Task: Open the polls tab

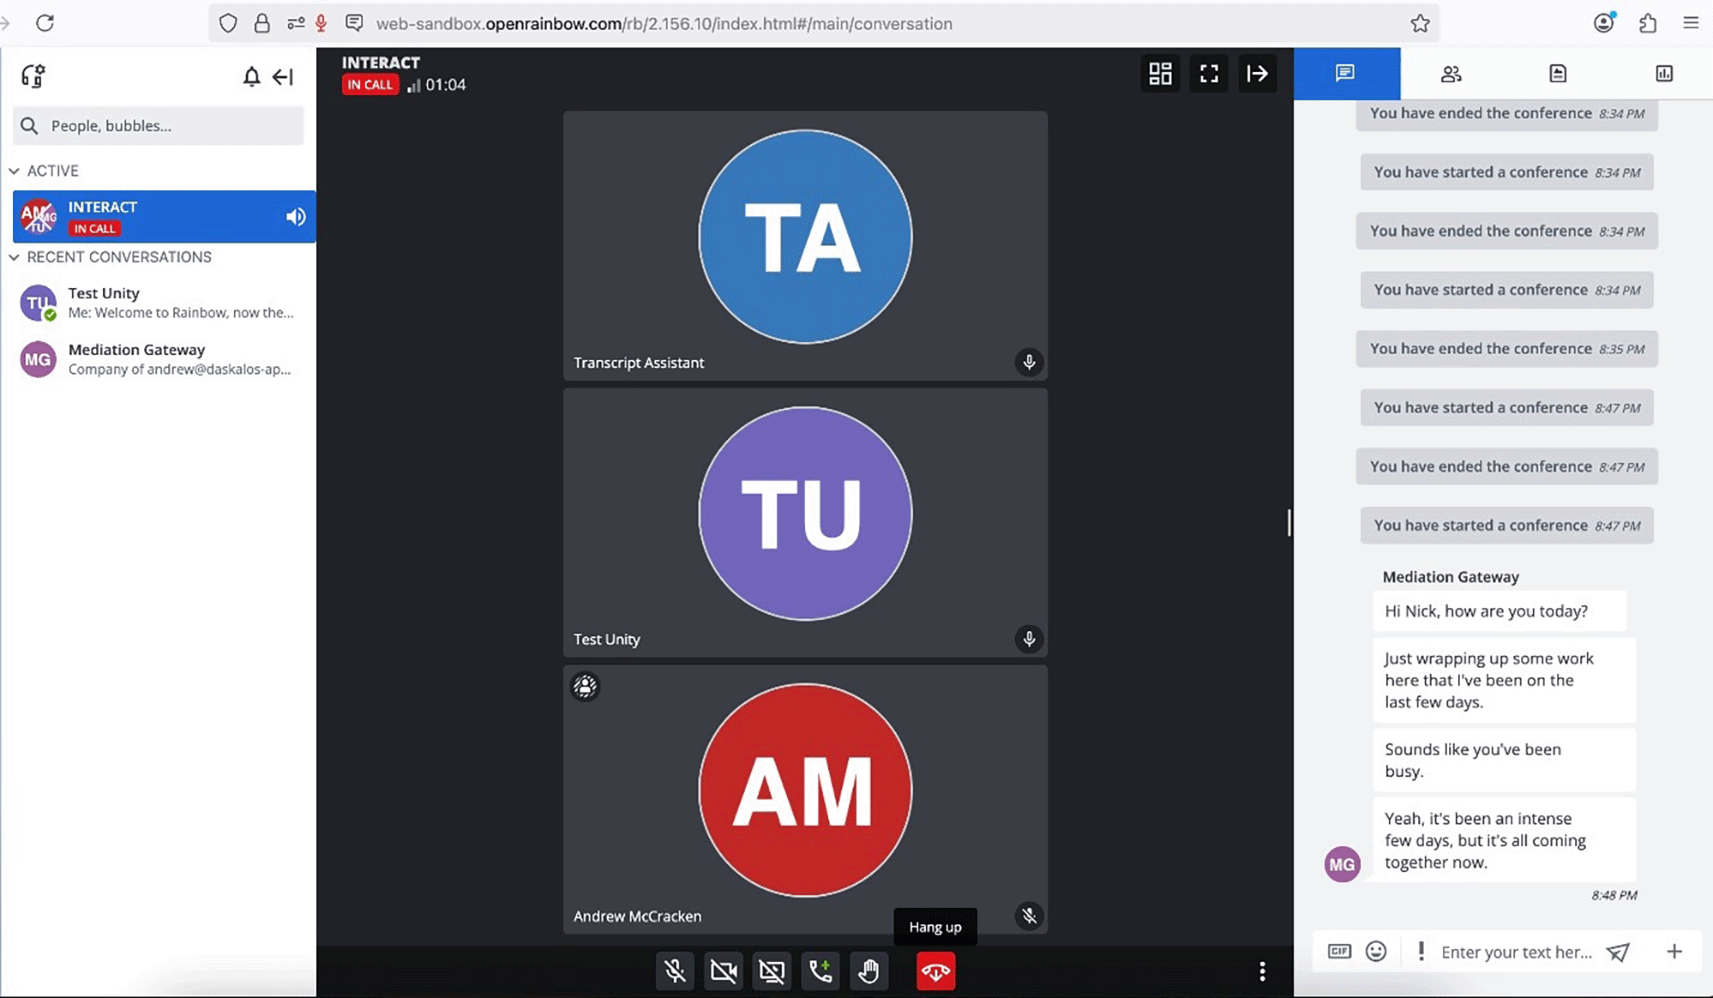Action: (1663, 73)
